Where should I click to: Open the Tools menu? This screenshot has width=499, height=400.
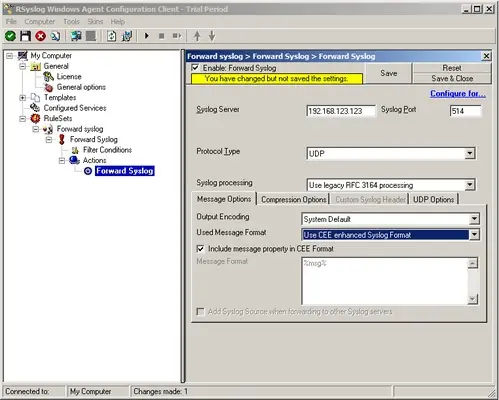71,22
